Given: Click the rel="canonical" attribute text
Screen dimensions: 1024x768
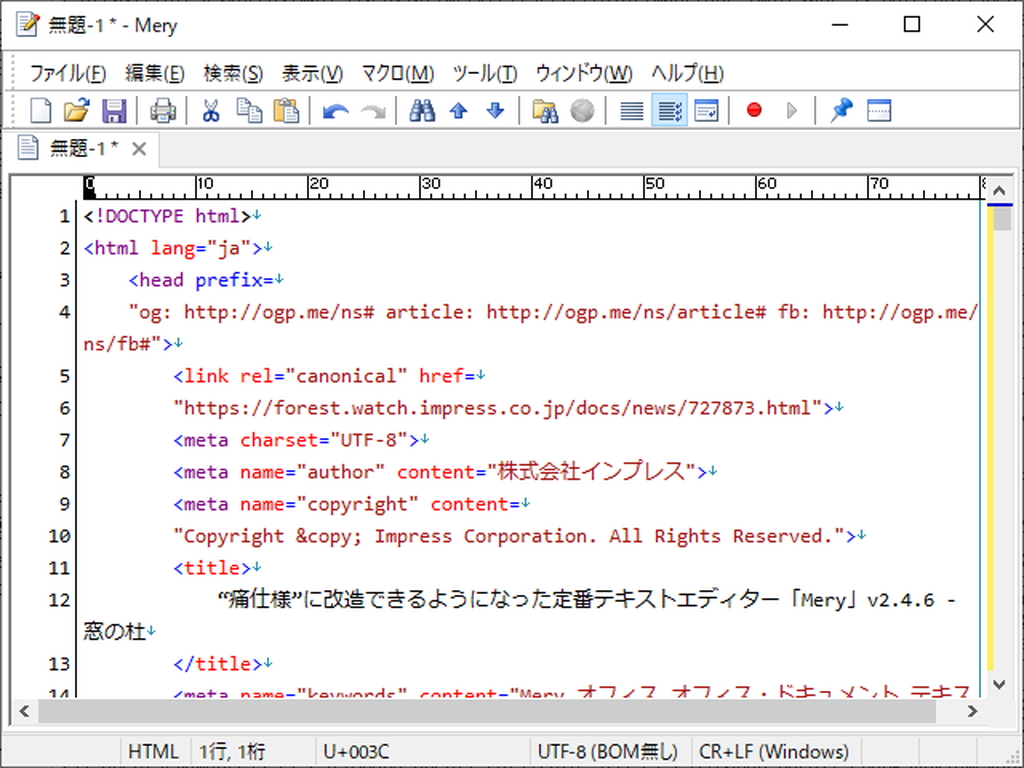Looking at the screenshot, I should coord(324,376).
